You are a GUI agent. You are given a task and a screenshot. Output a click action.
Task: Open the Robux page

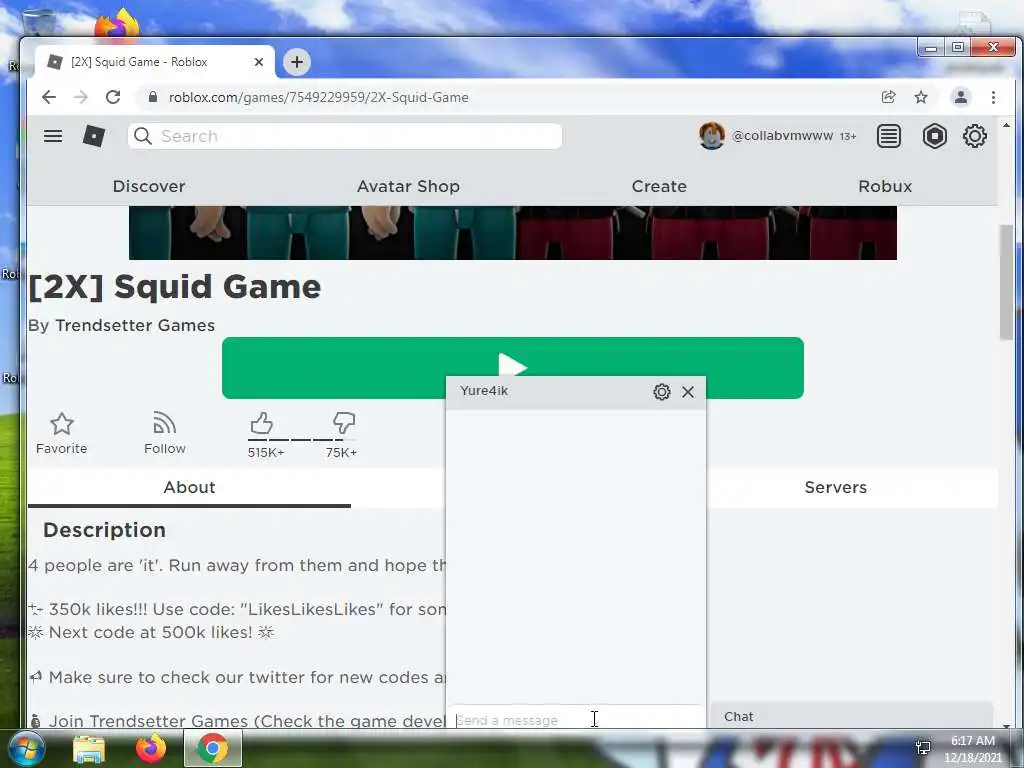coord(885,187)
